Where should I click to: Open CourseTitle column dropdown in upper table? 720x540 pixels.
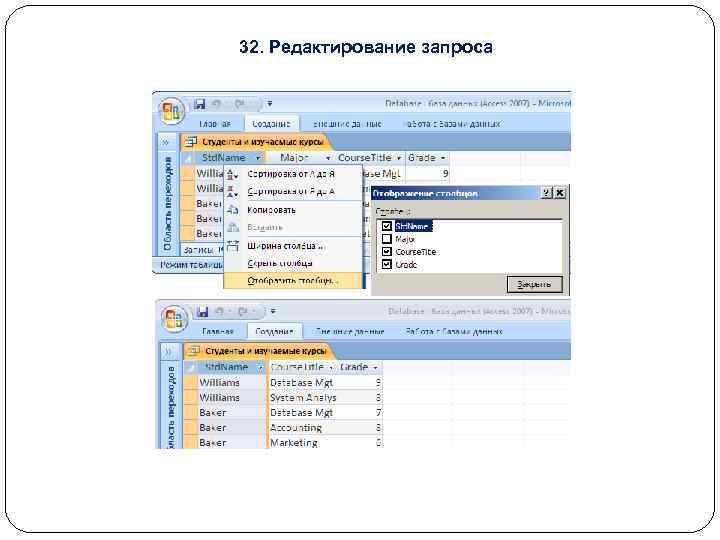pos(399,158)
